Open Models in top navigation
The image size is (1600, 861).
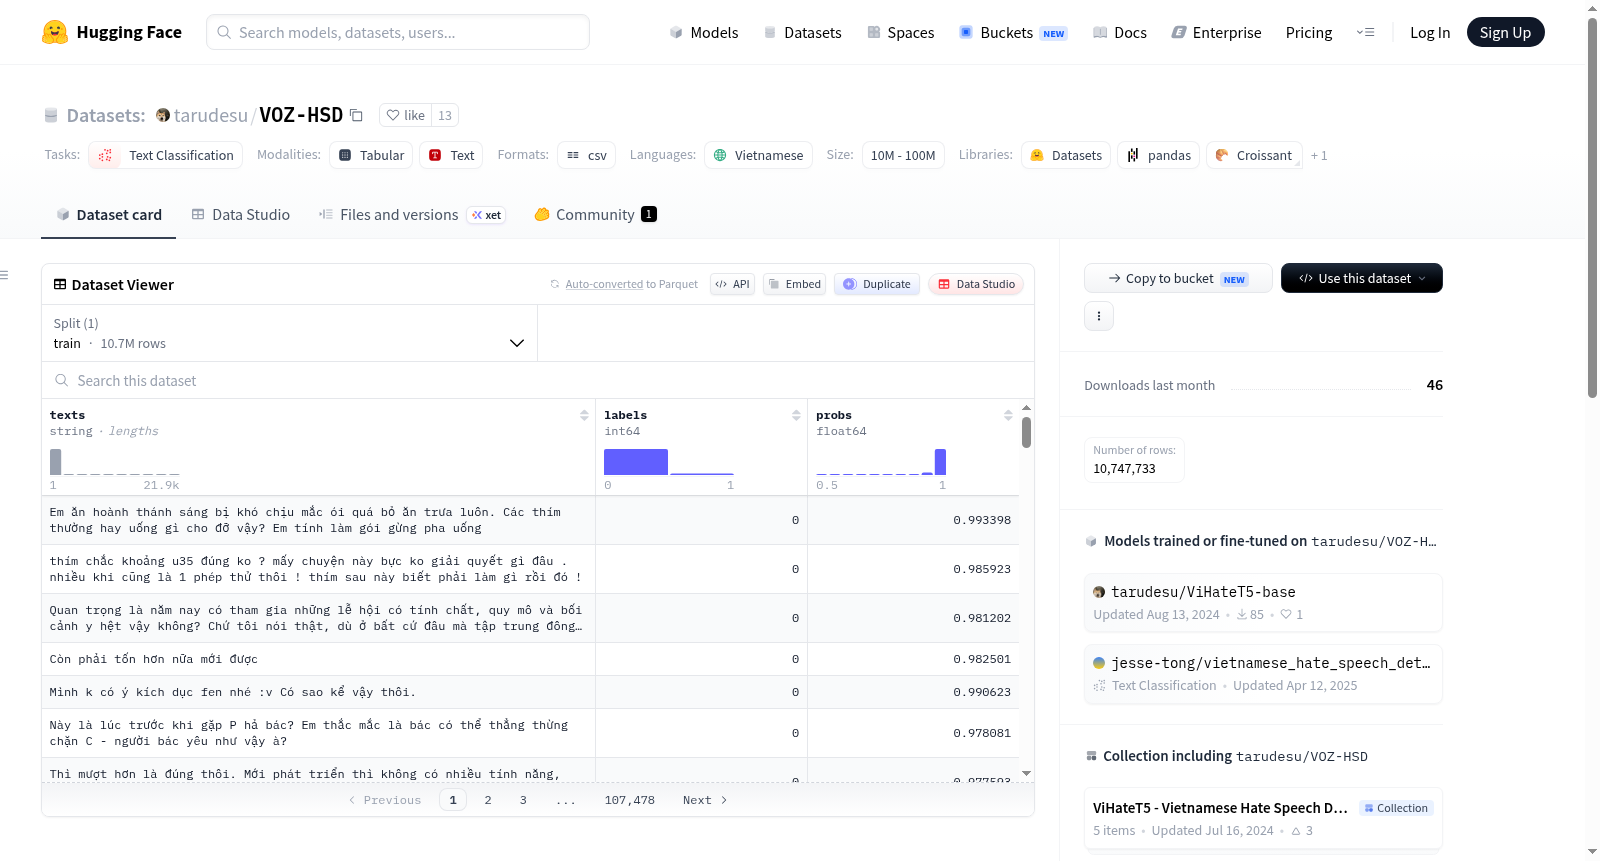click(x=703, y=33)
